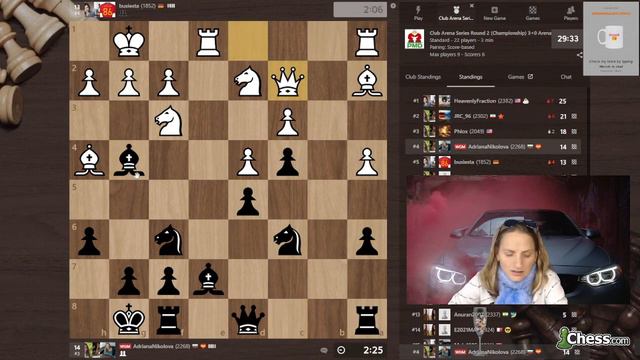Open the Players tab

click(571, 13)
